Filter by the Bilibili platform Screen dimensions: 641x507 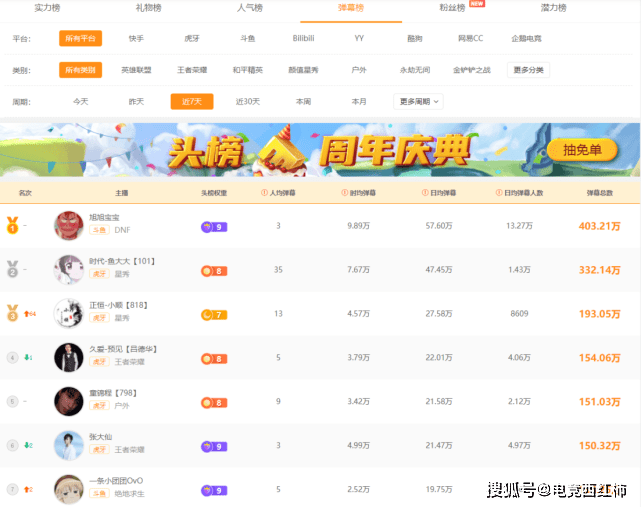pos(303,38)
